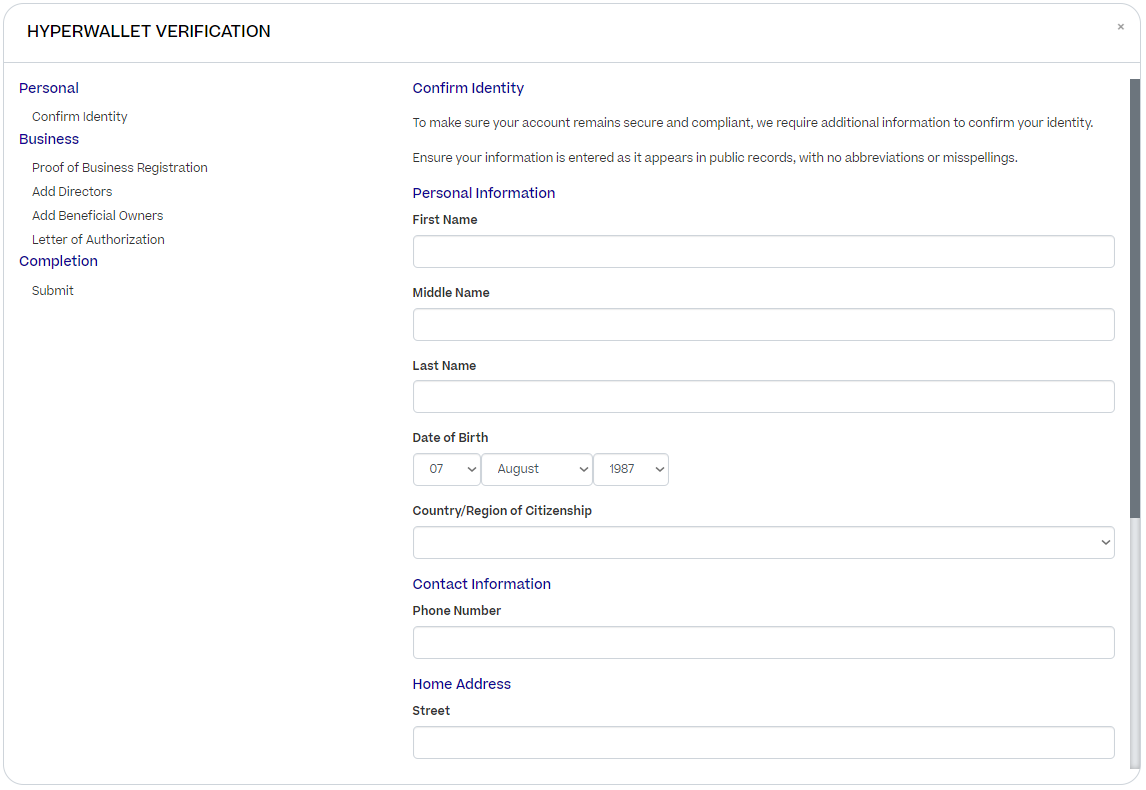
Task: Click the Confirm Identity heading in form
Action: (x=468, y=88)
